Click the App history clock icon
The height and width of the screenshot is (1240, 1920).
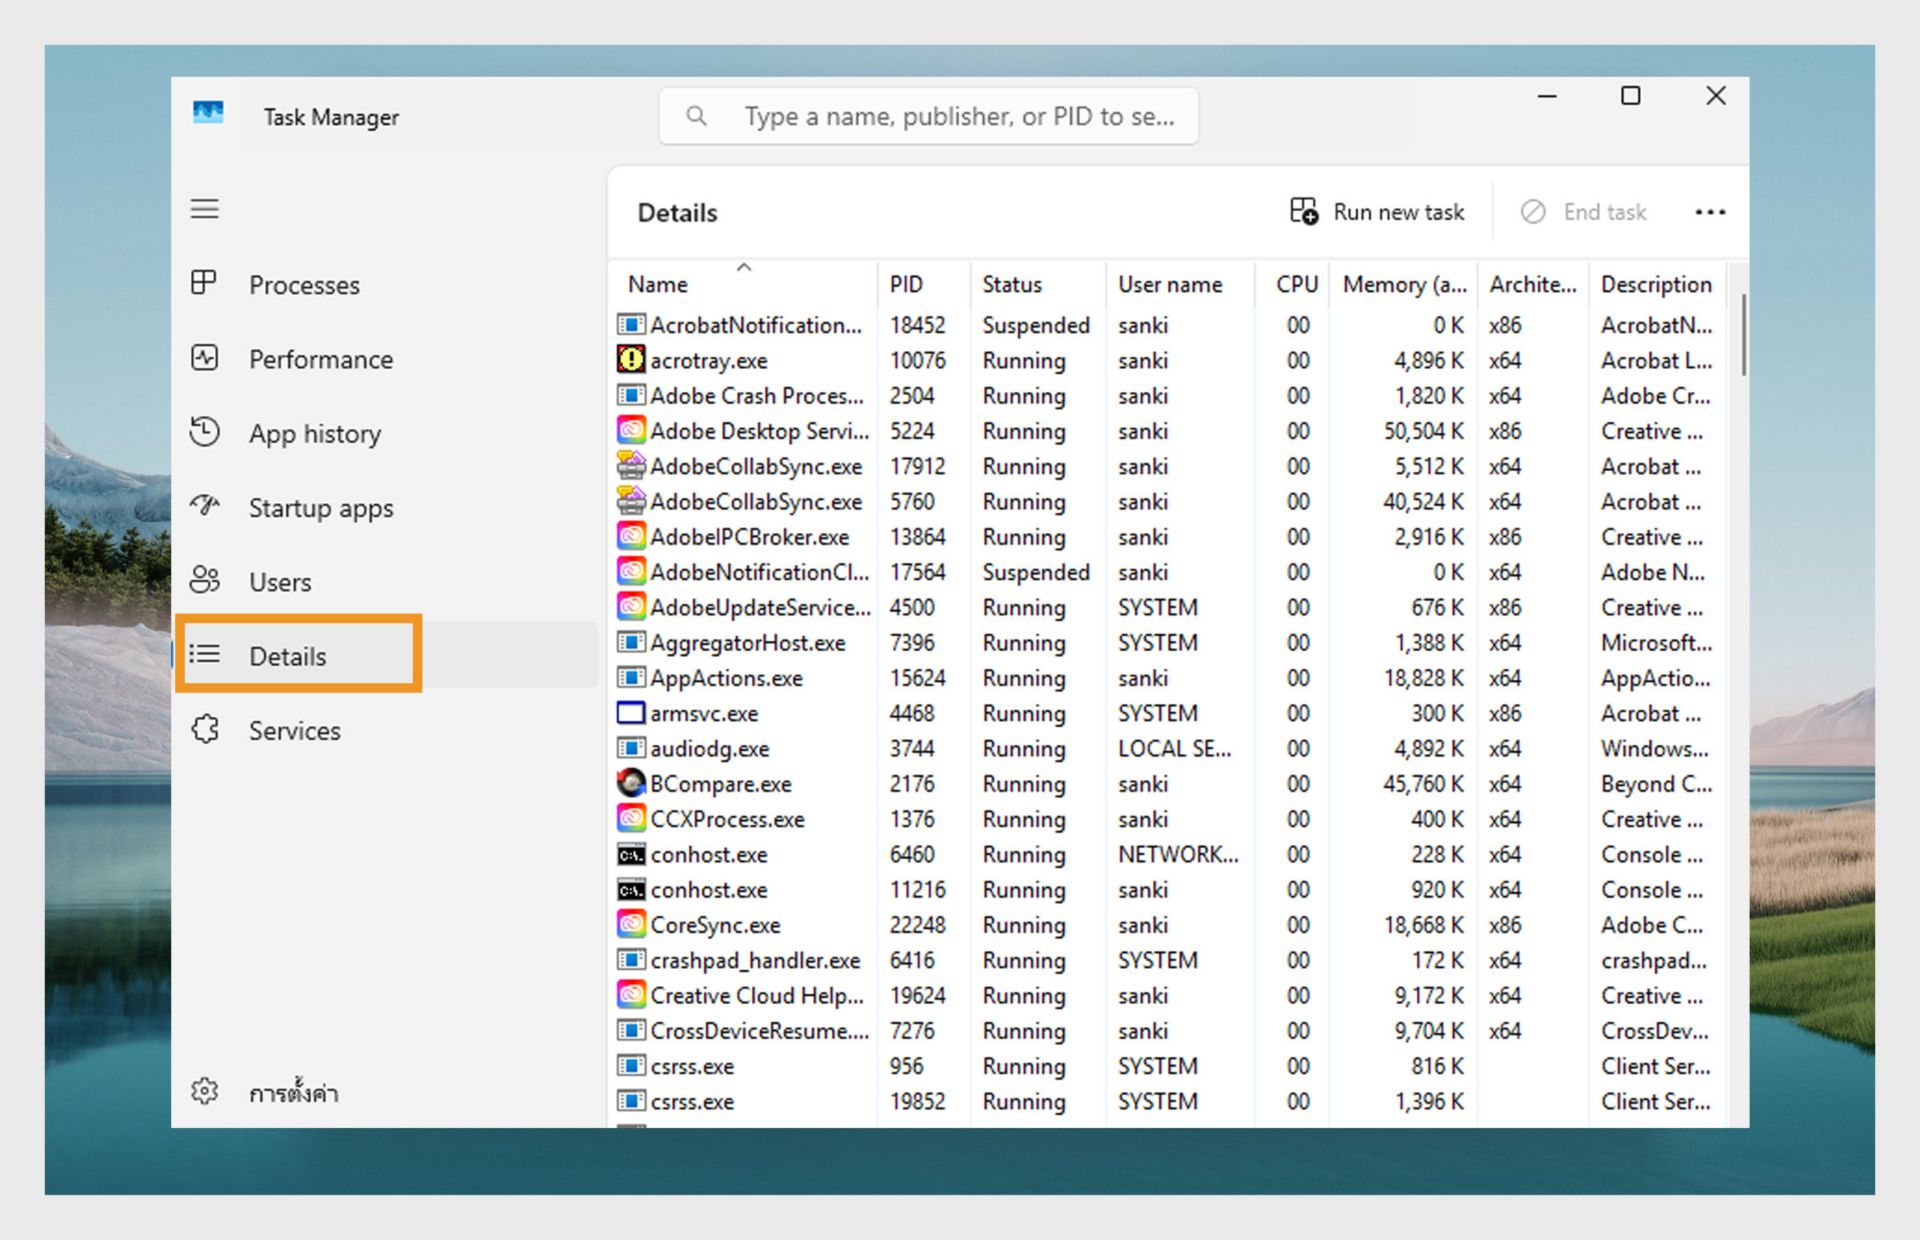204,432
